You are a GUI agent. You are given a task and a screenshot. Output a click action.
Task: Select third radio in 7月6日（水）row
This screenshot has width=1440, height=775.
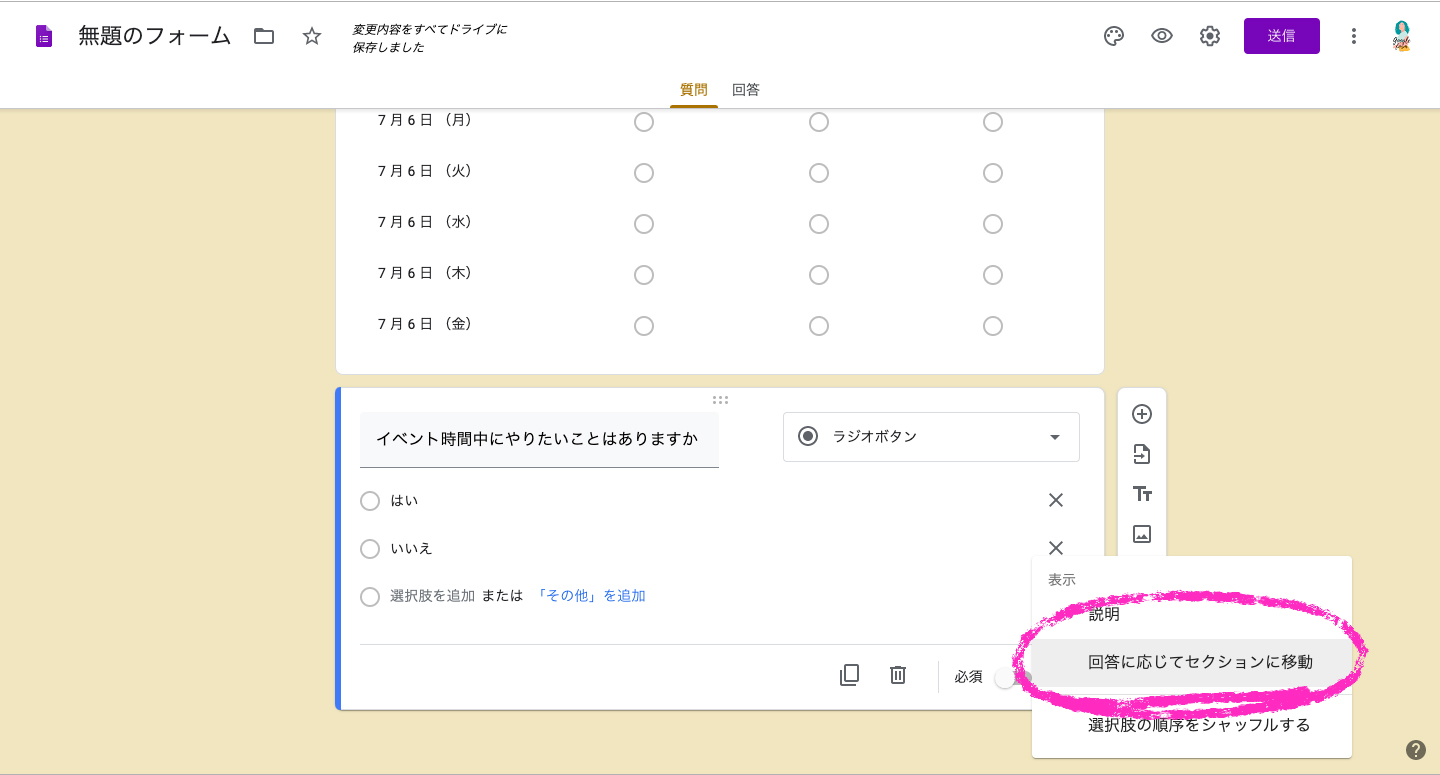point(993,224)
